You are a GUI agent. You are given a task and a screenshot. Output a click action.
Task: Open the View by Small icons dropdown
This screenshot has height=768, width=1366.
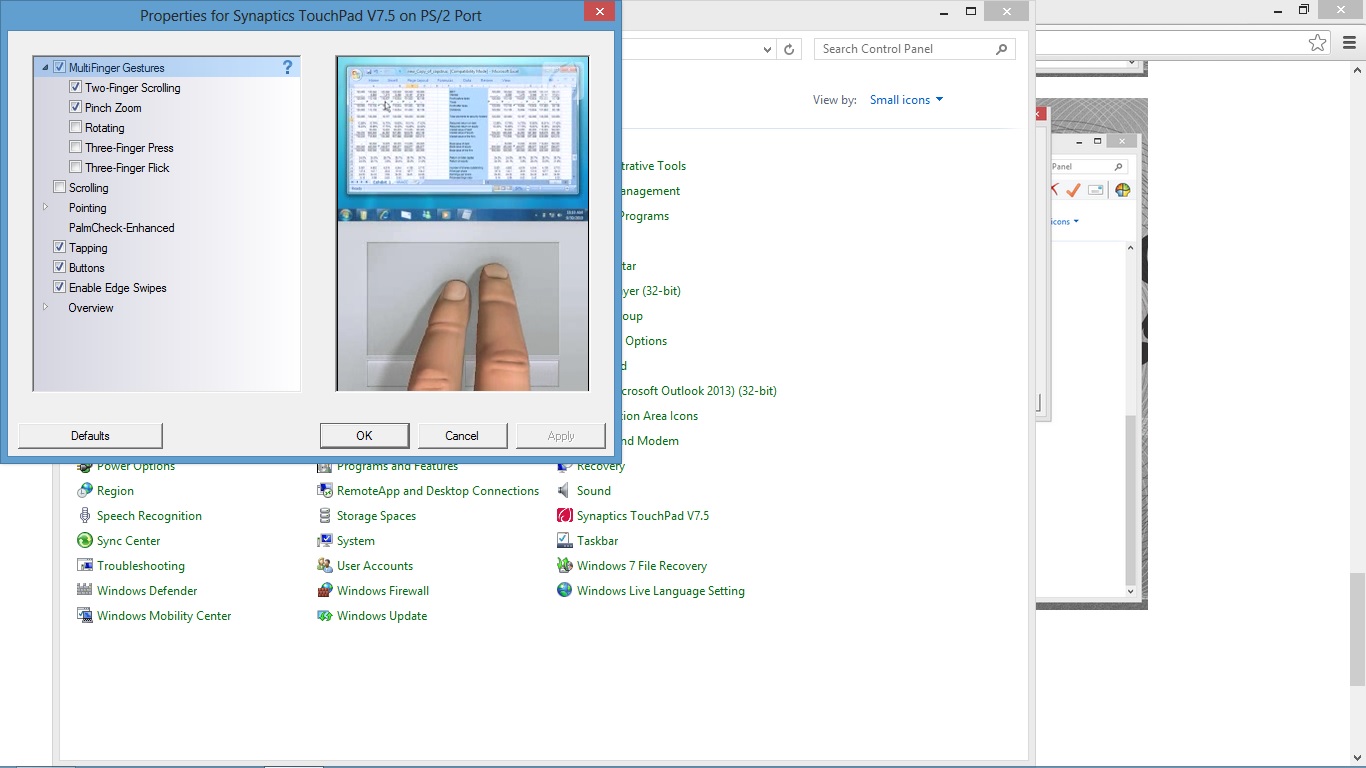click(906, 100)
